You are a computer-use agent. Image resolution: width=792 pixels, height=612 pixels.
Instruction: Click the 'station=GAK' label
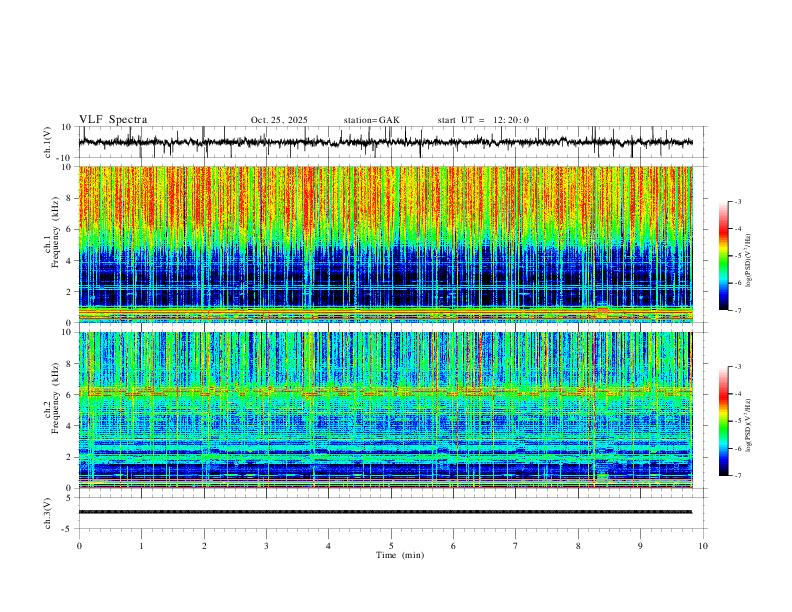coord(371,120)
